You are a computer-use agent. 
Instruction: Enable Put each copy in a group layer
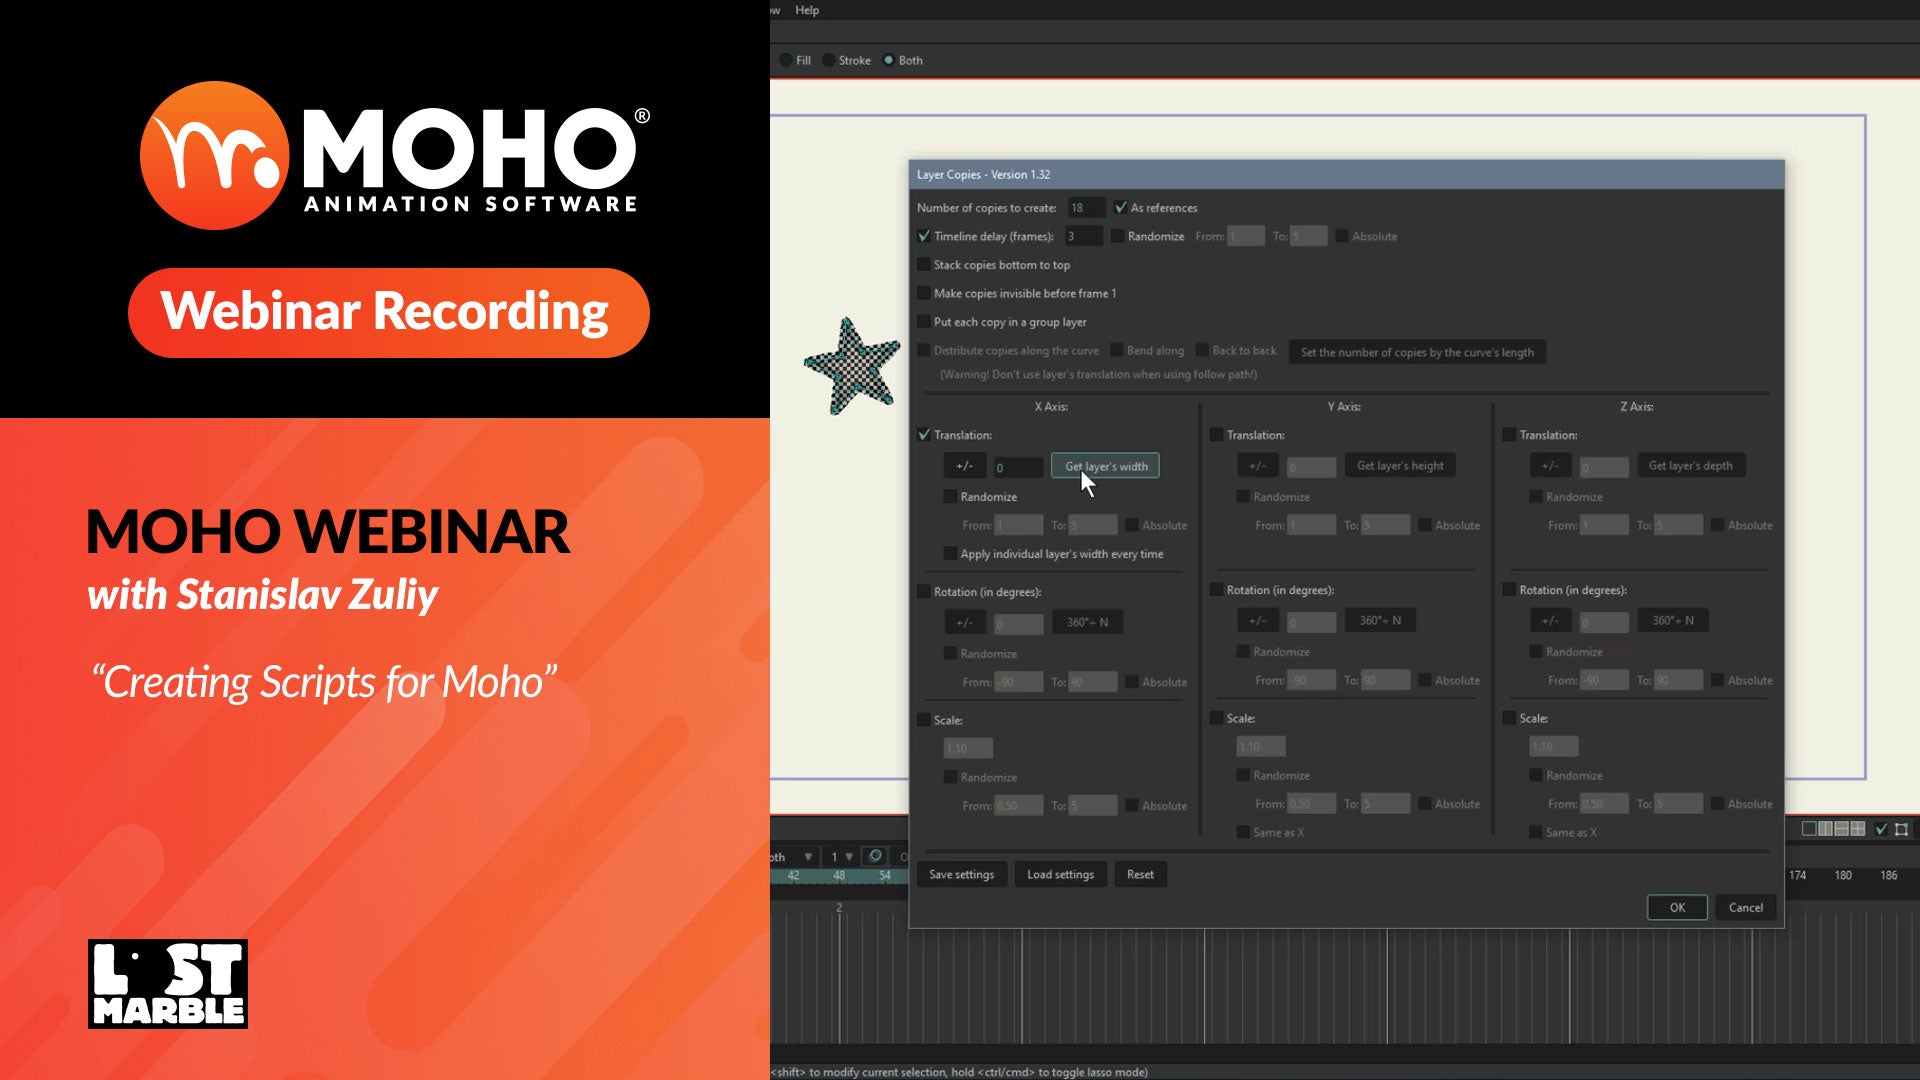924,322
